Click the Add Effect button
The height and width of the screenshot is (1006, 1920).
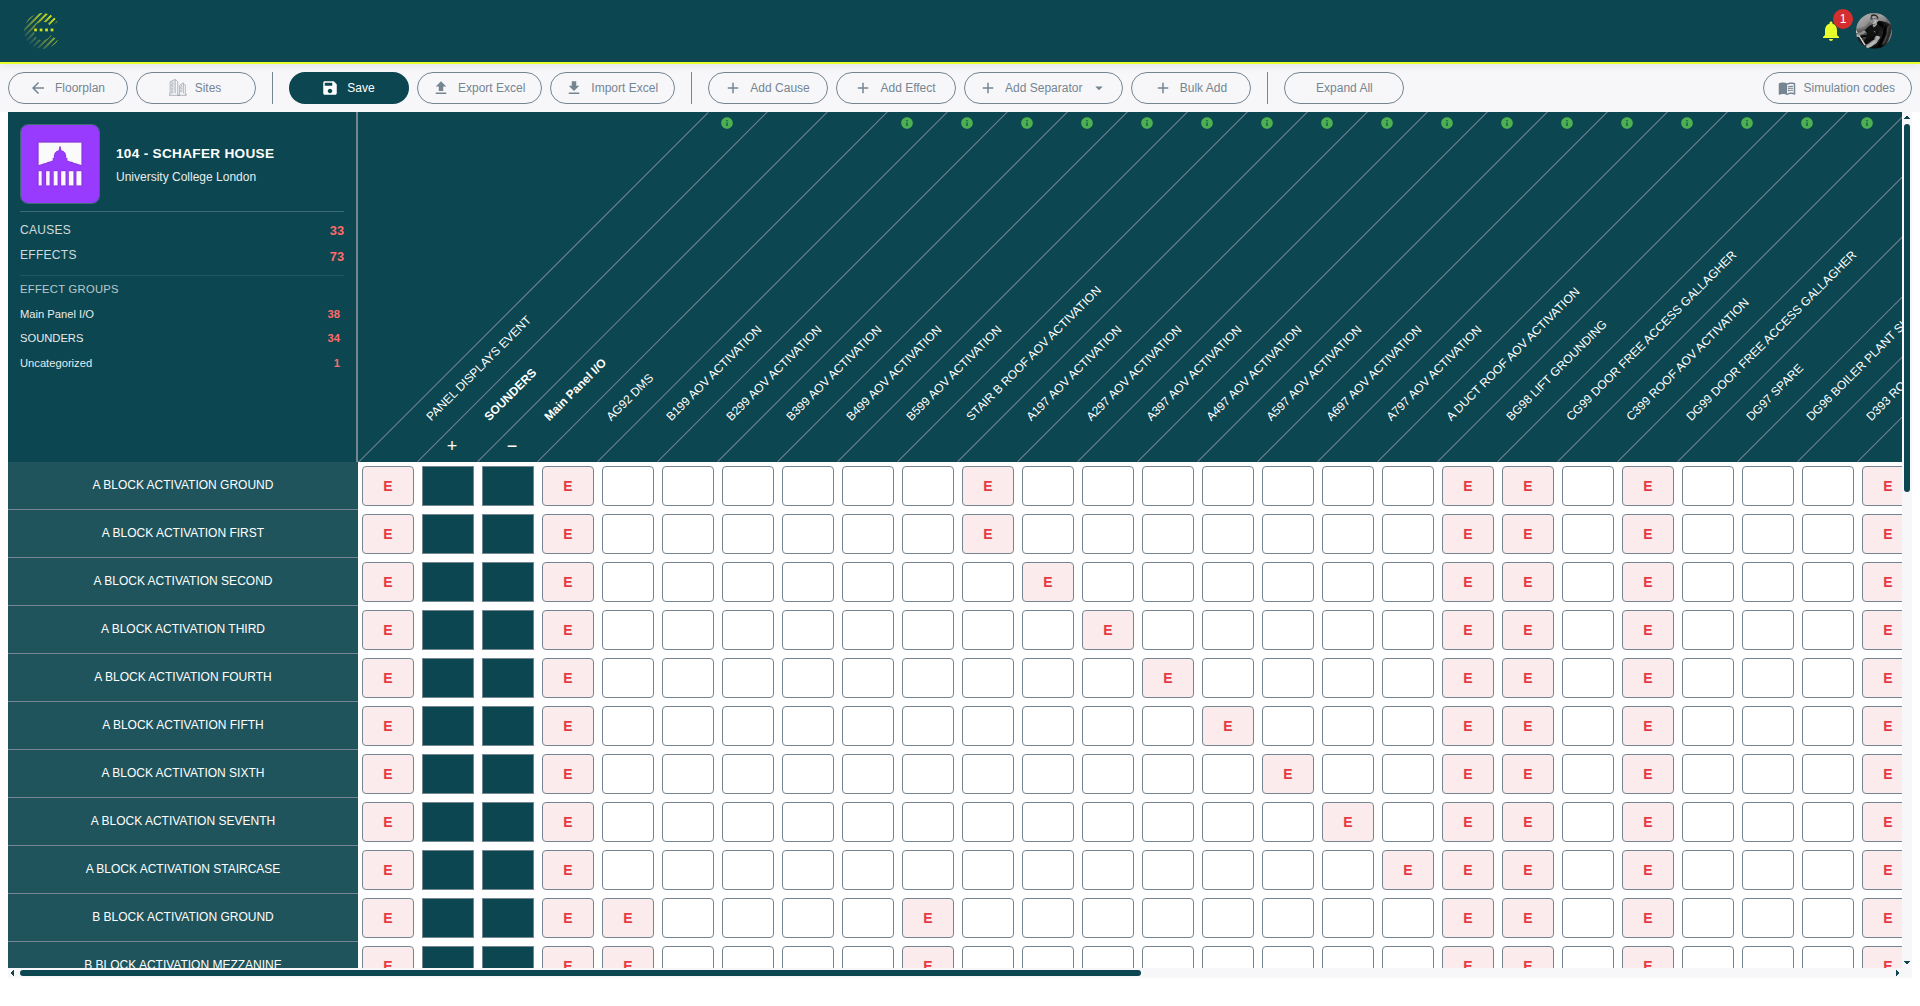point(896,88)
